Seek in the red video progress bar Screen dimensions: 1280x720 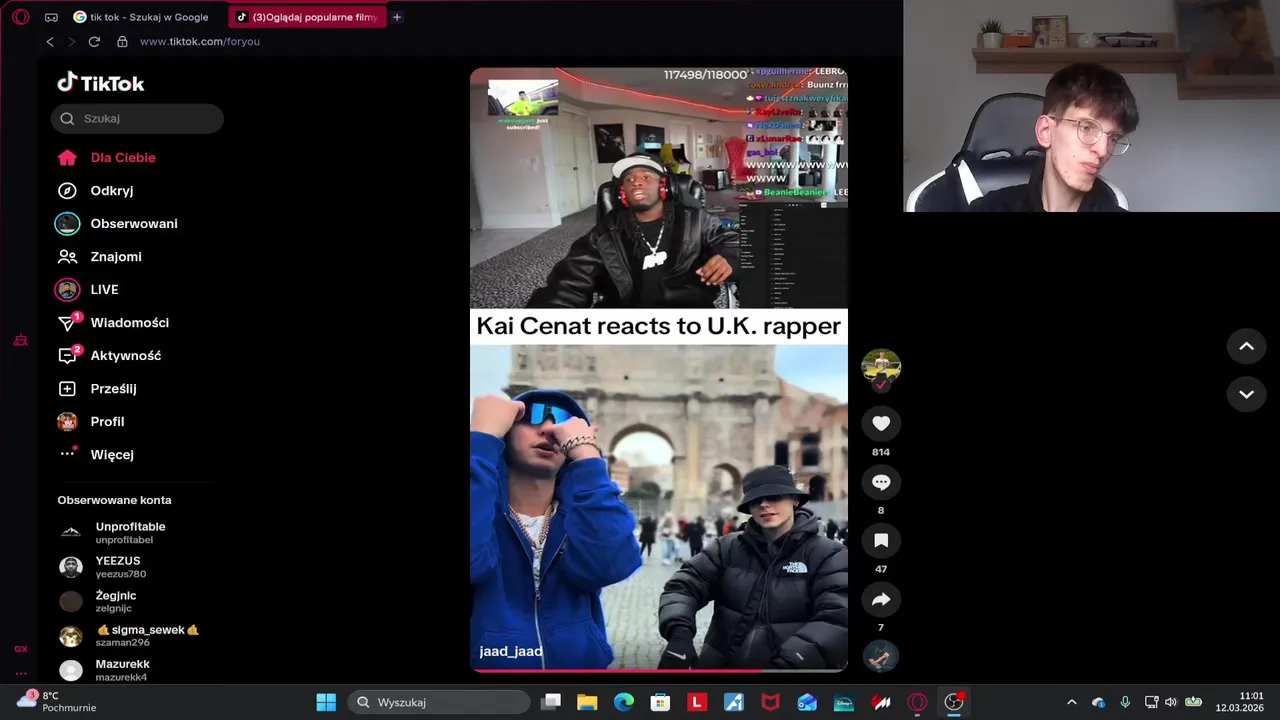(x=659, y=670)
